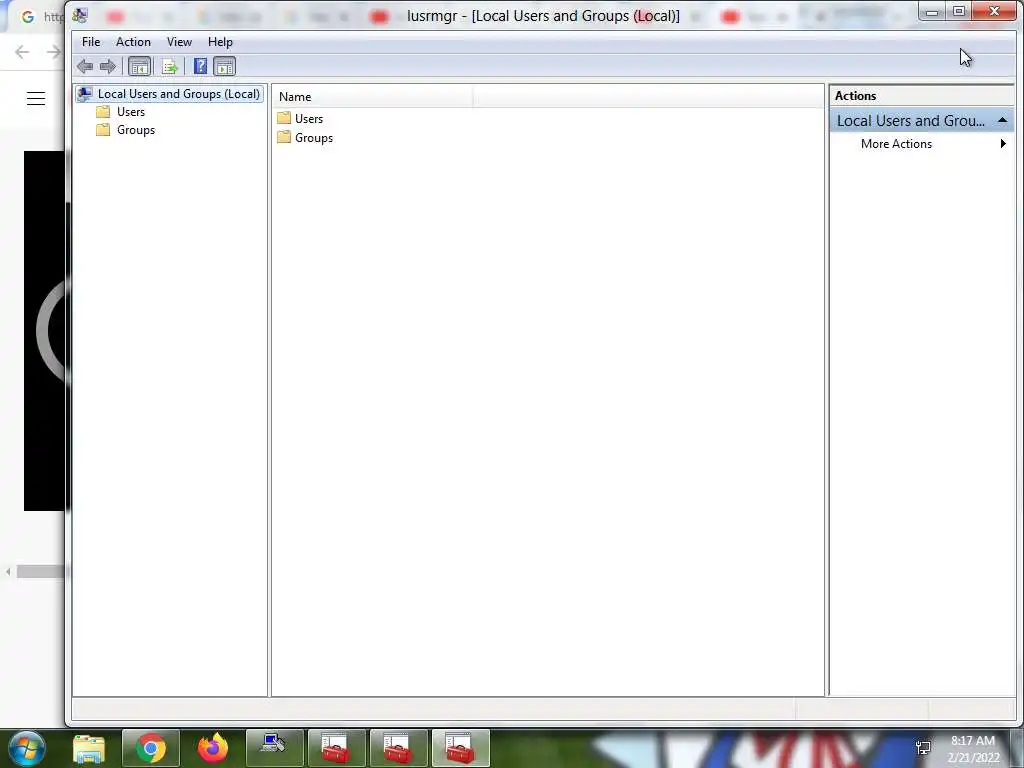
Task: Click the browser horizontal scrollbar left arrow
Action: [x=8, y=572]
